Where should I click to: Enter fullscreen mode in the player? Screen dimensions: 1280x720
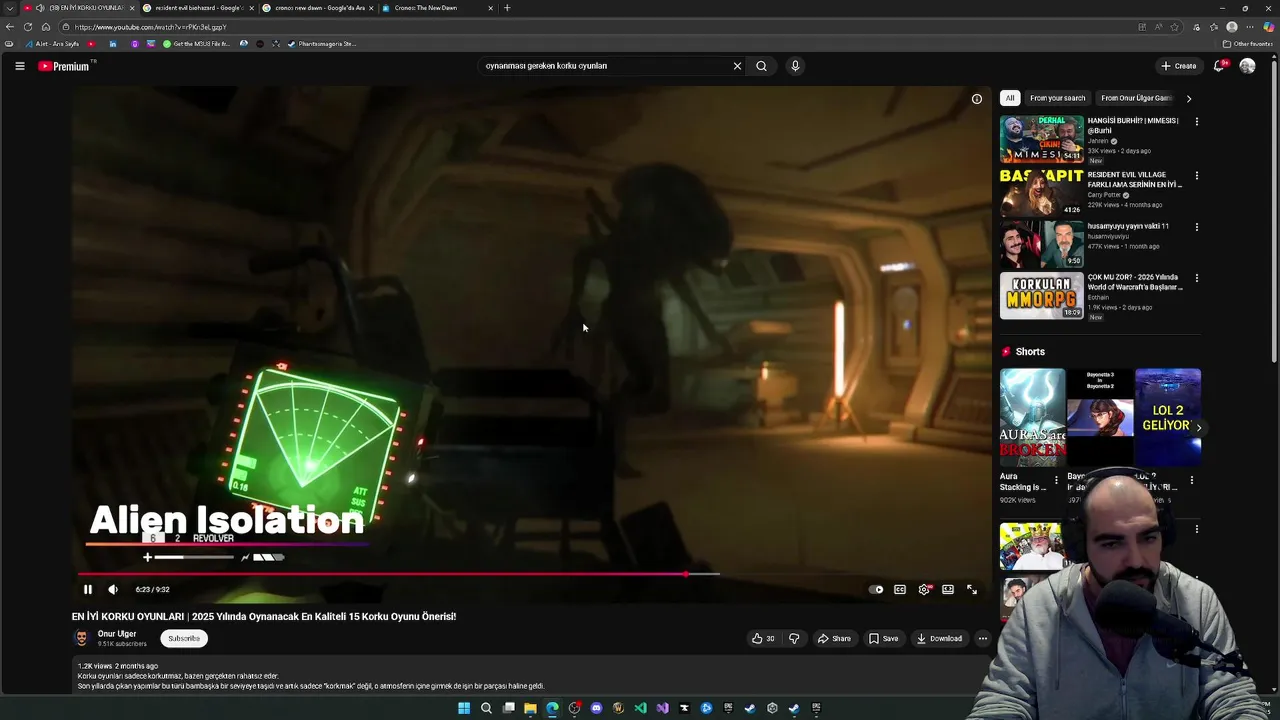tap(972, 590)
